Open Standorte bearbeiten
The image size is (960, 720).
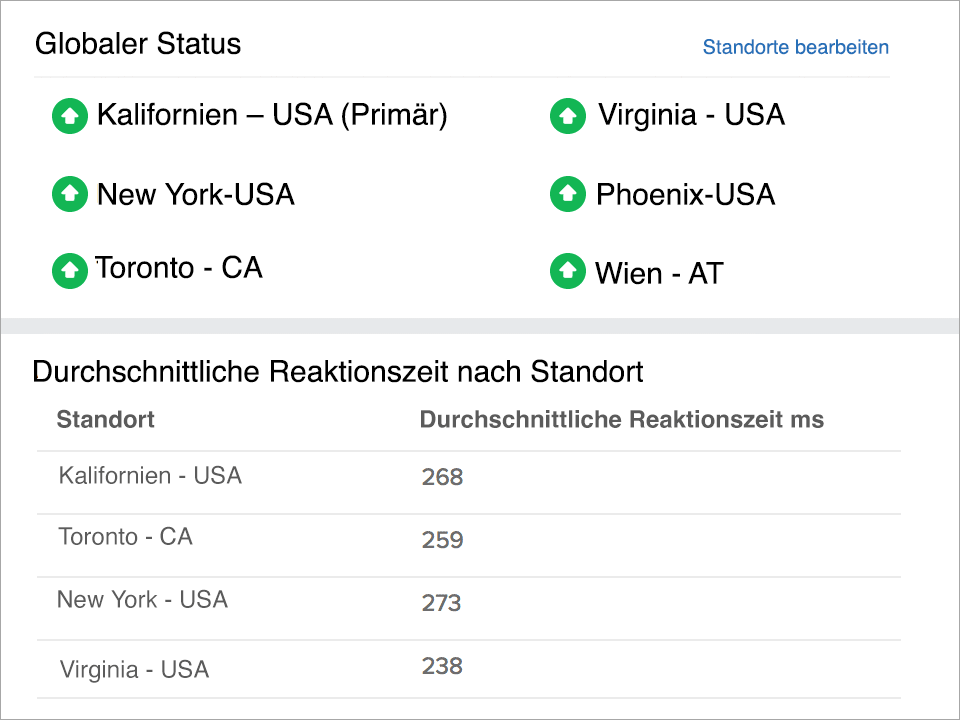(x=795, y=47)
